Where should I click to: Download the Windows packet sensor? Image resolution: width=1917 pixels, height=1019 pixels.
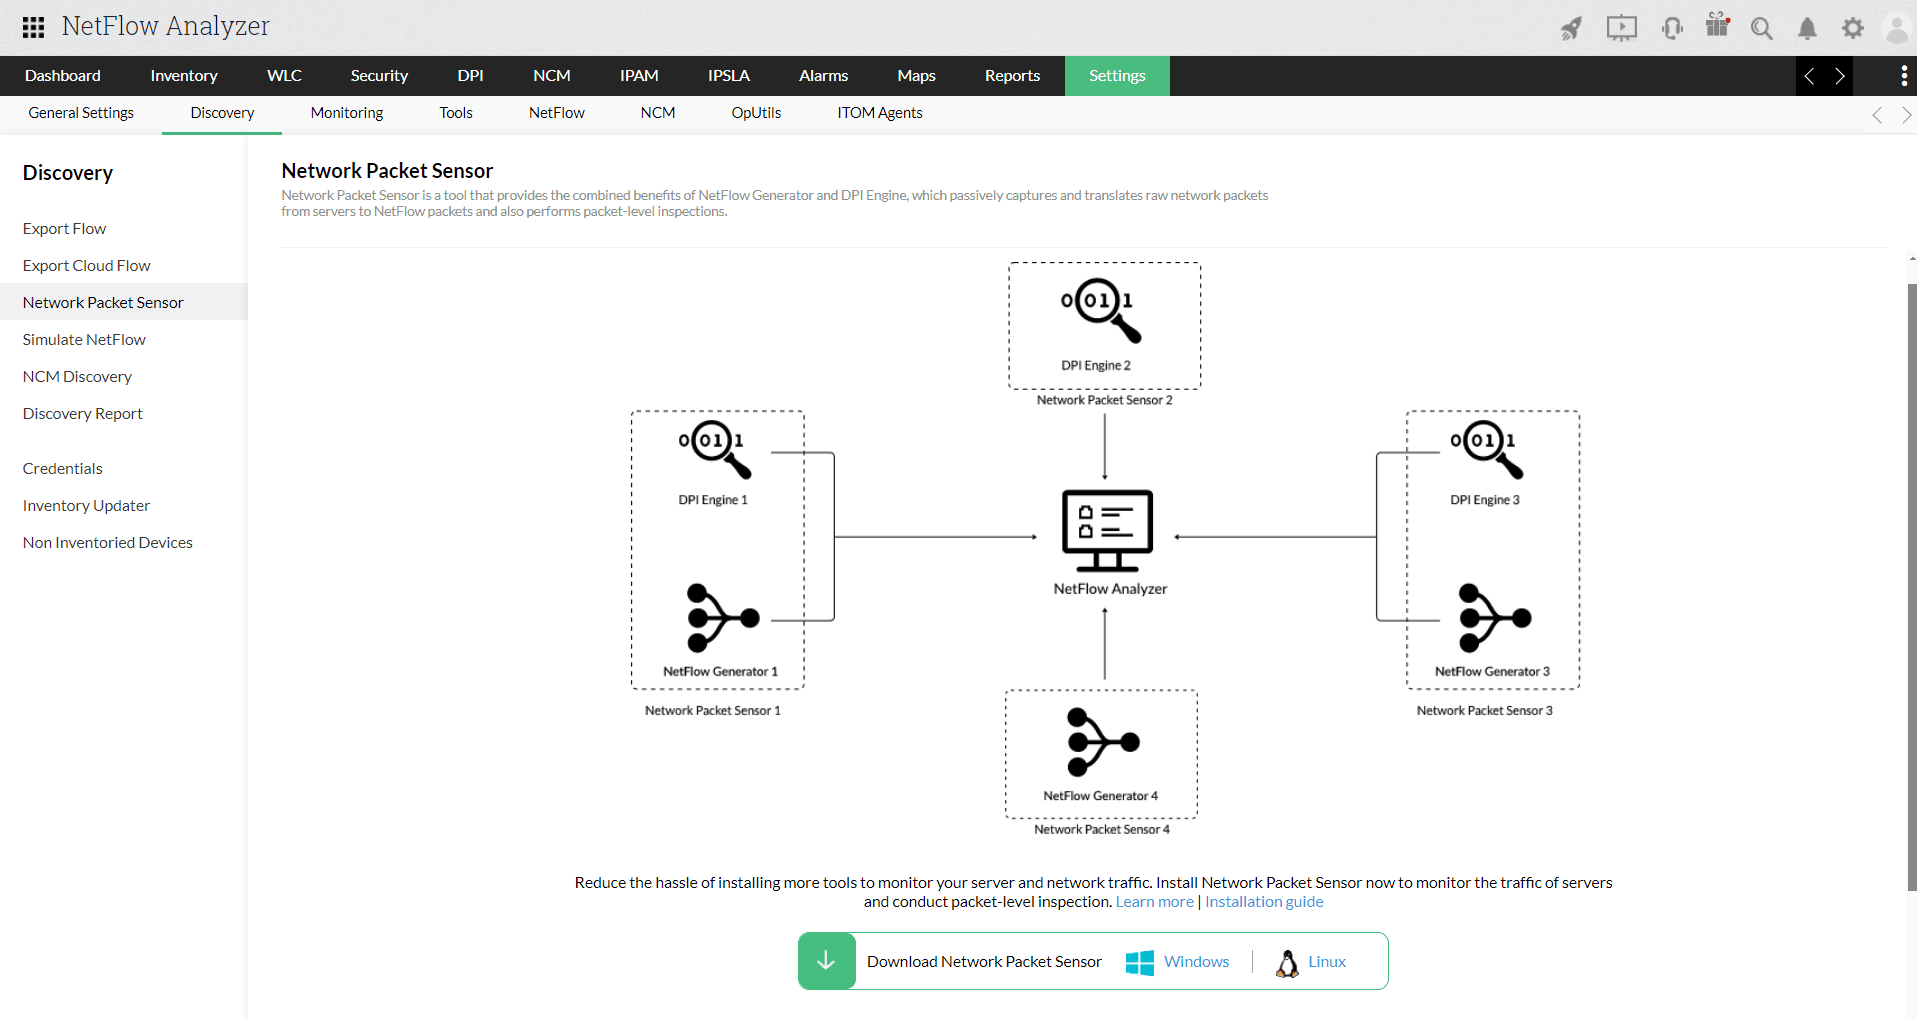1197,962
